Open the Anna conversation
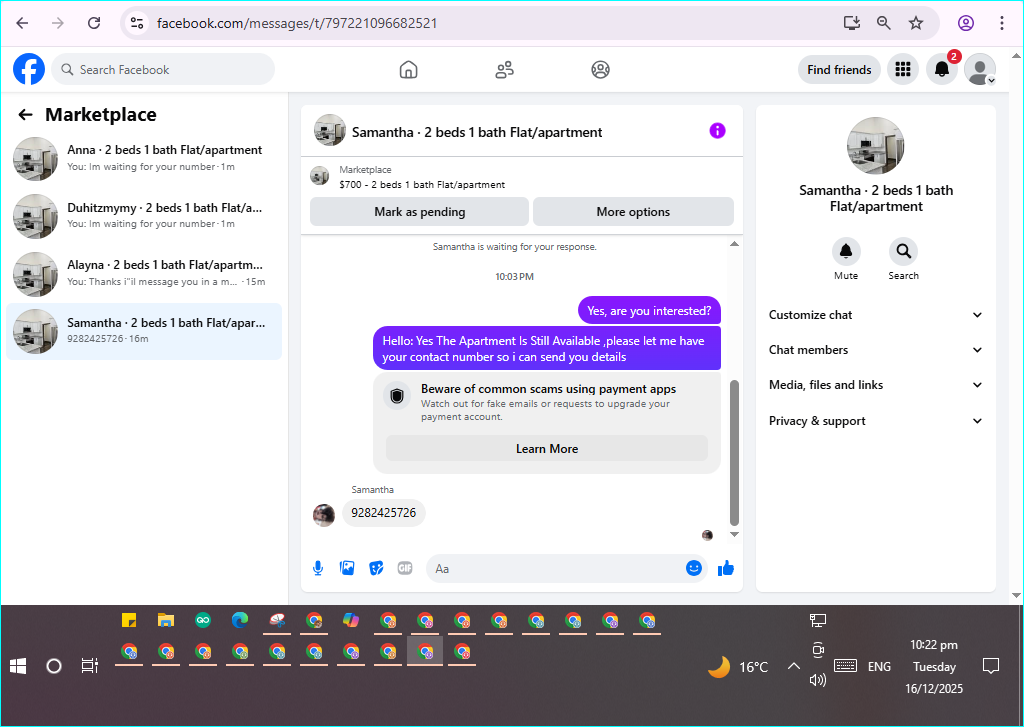The width and height of the screenshot is (1024, 727). 144,159
